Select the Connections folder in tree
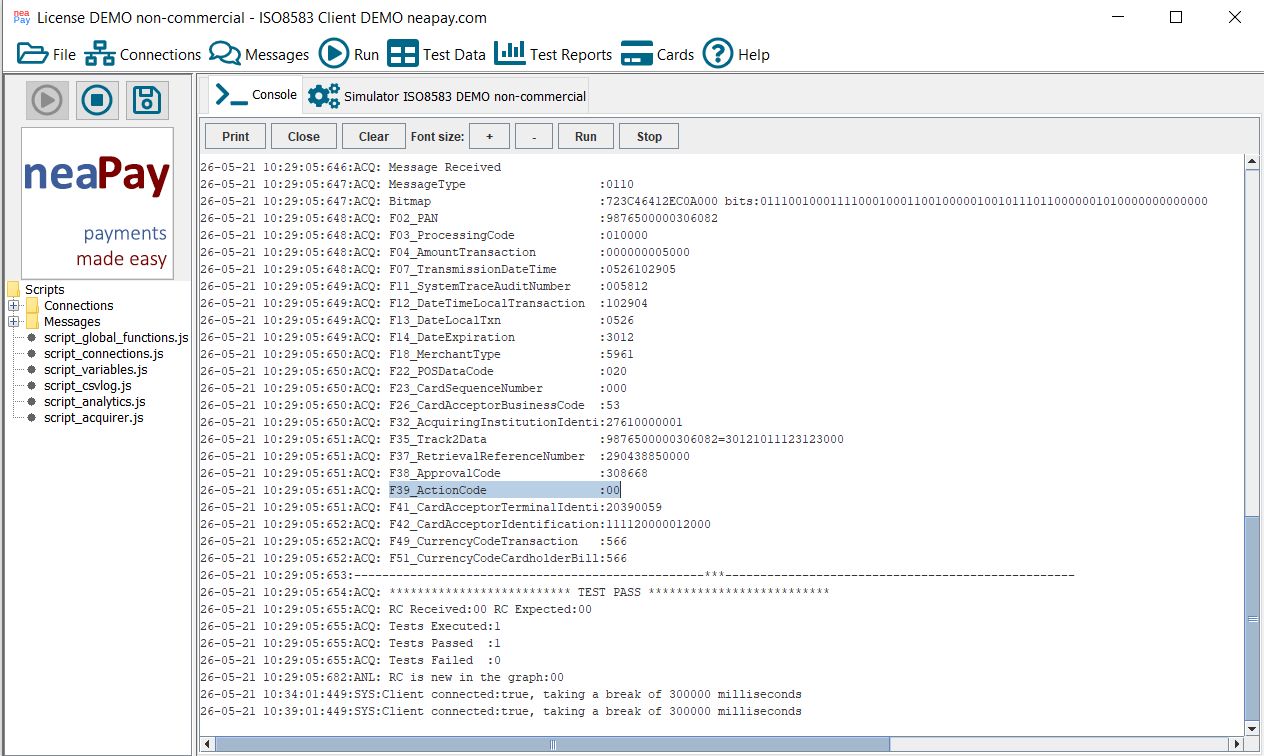 point(70,306)
